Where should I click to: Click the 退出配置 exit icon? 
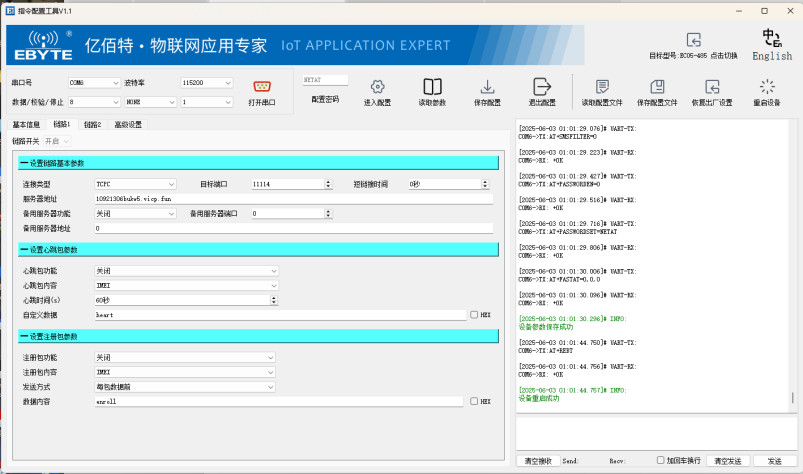542,87
